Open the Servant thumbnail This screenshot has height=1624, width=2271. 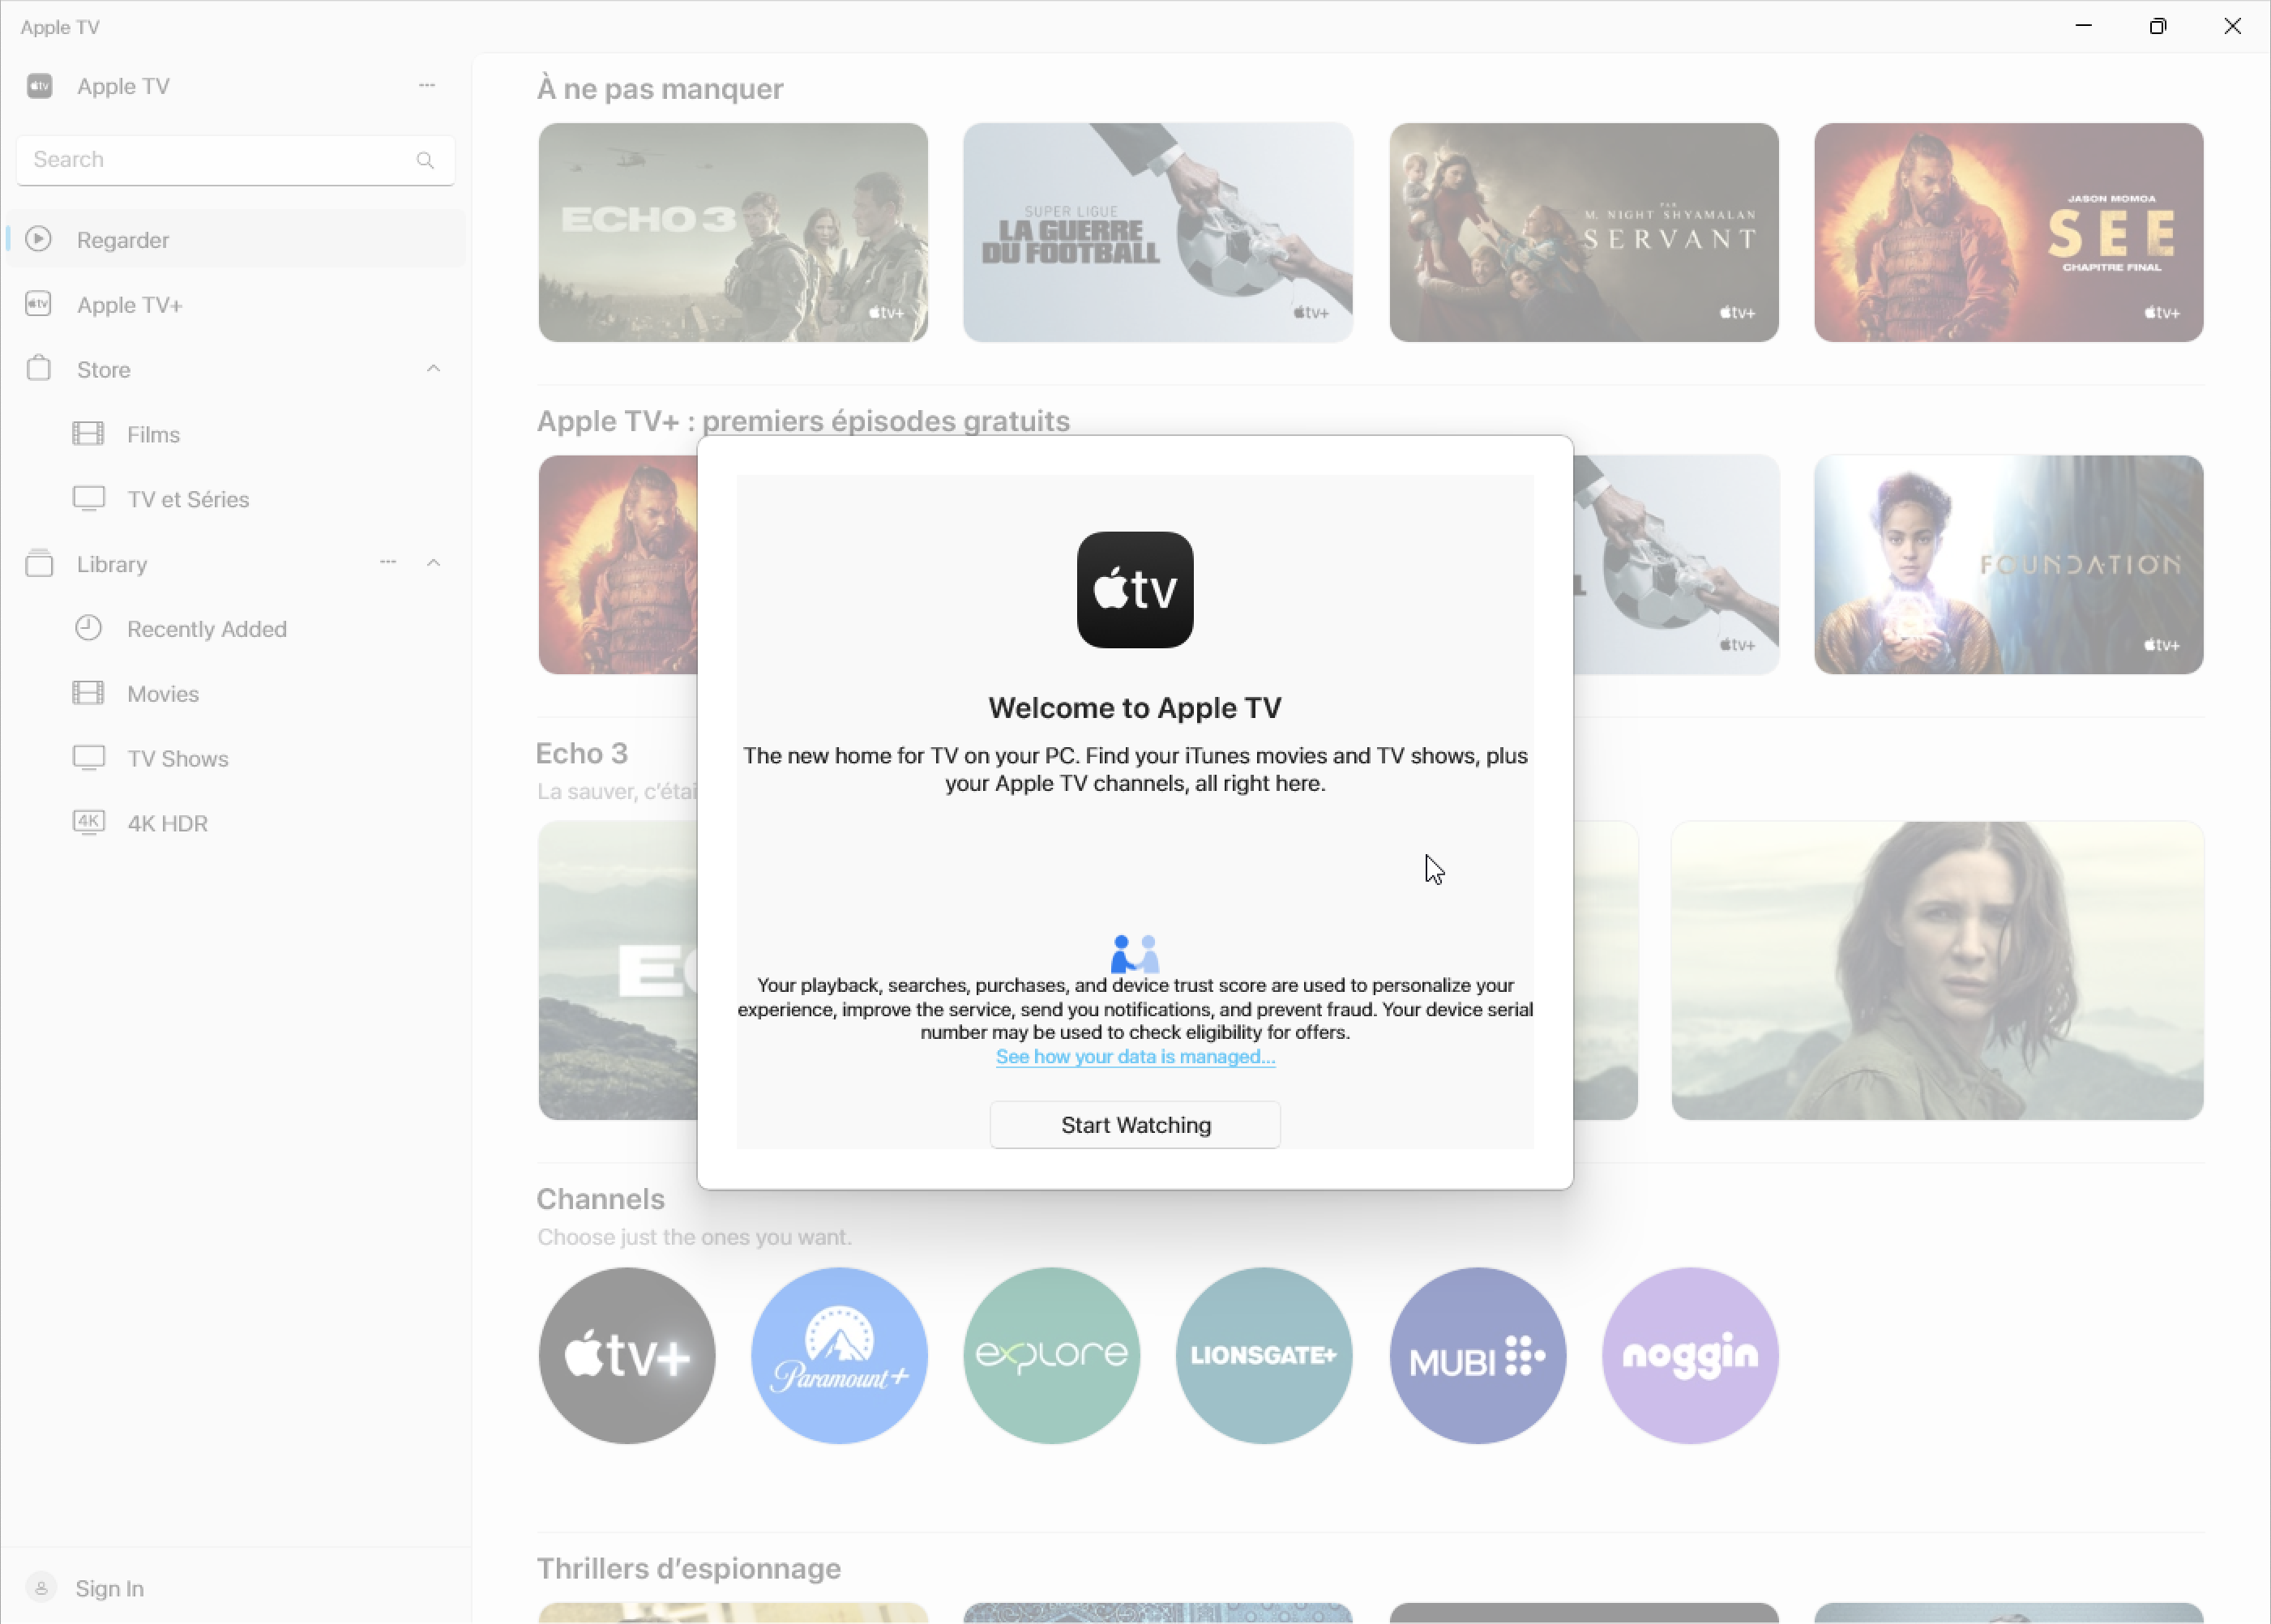coord(1584,233)
